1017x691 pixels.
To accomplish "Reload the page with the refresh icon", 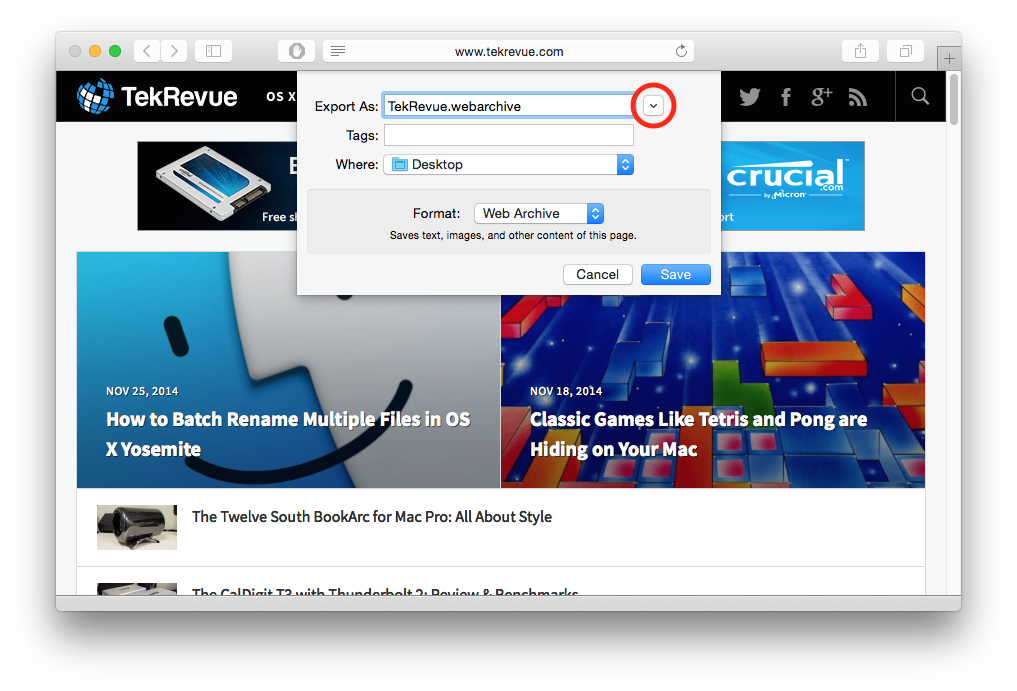I will (681, 51).
